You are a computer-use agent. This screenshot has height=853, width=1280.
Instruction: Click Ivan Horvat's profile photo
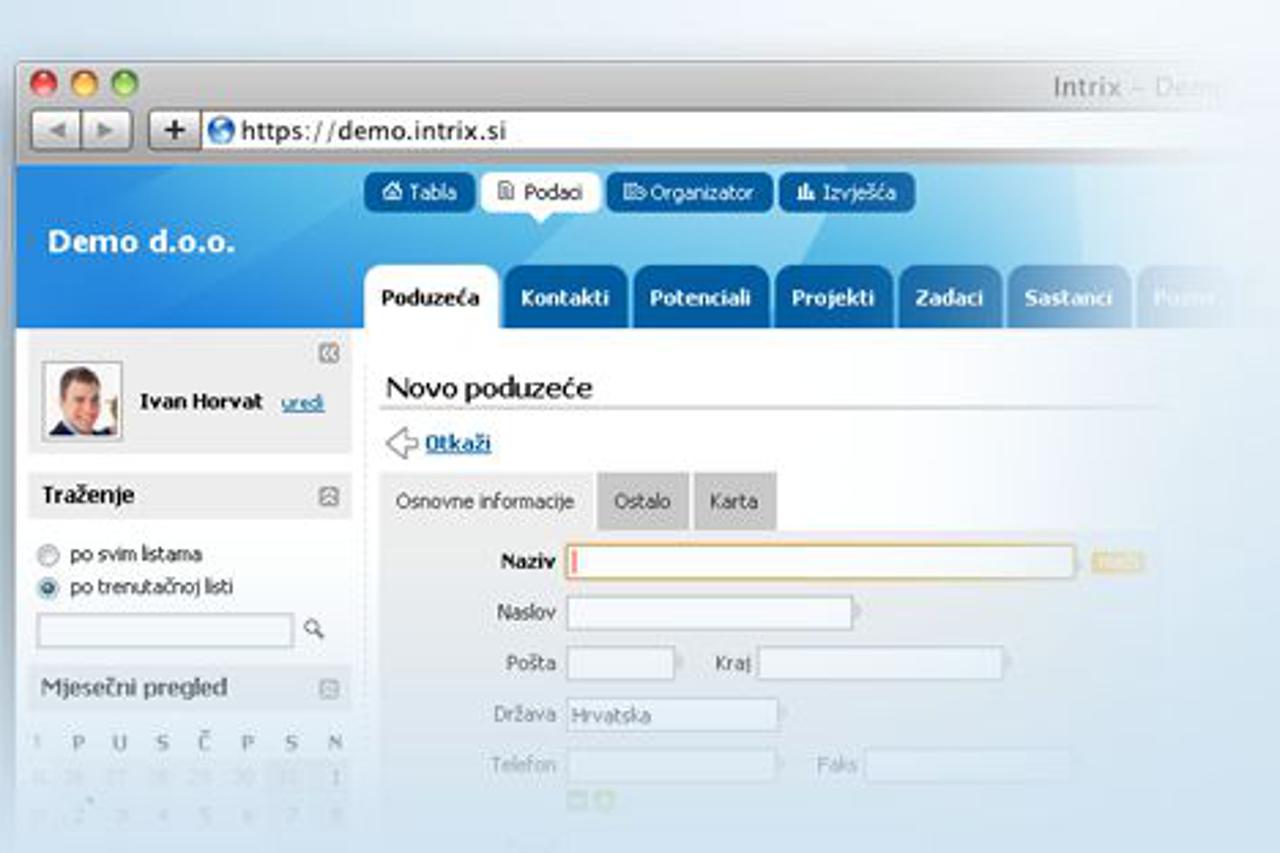[x=82, y=401]
